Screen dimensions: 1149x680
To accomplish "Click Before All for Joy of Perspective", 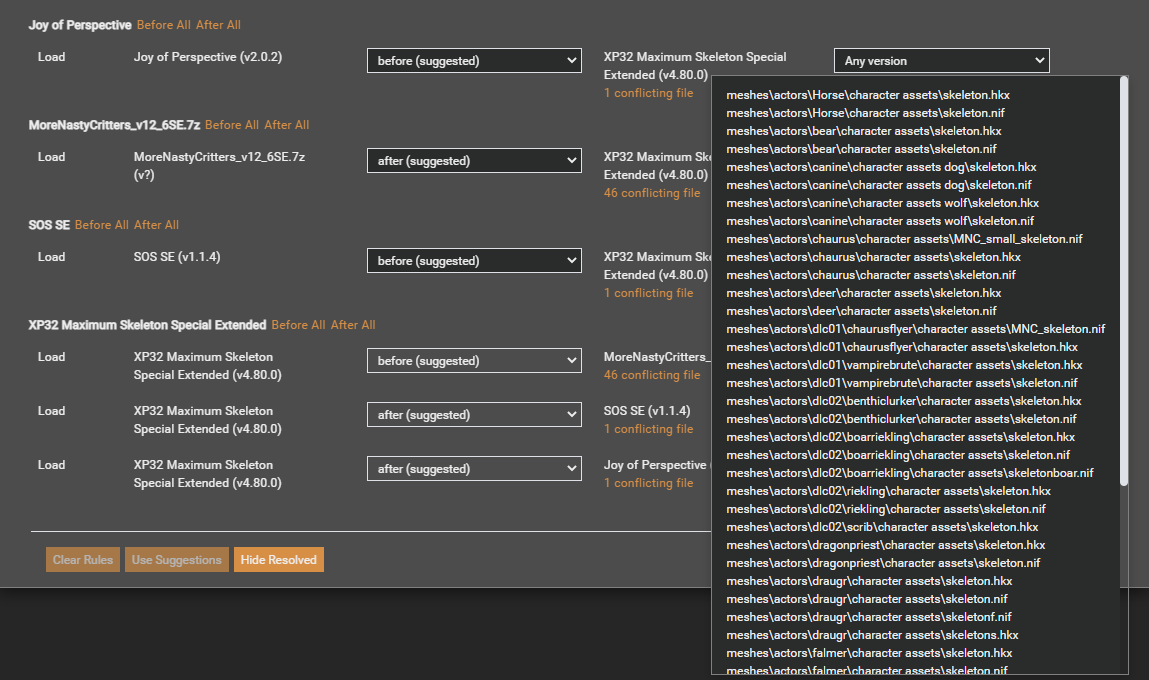I will click(x=163, y=25).
